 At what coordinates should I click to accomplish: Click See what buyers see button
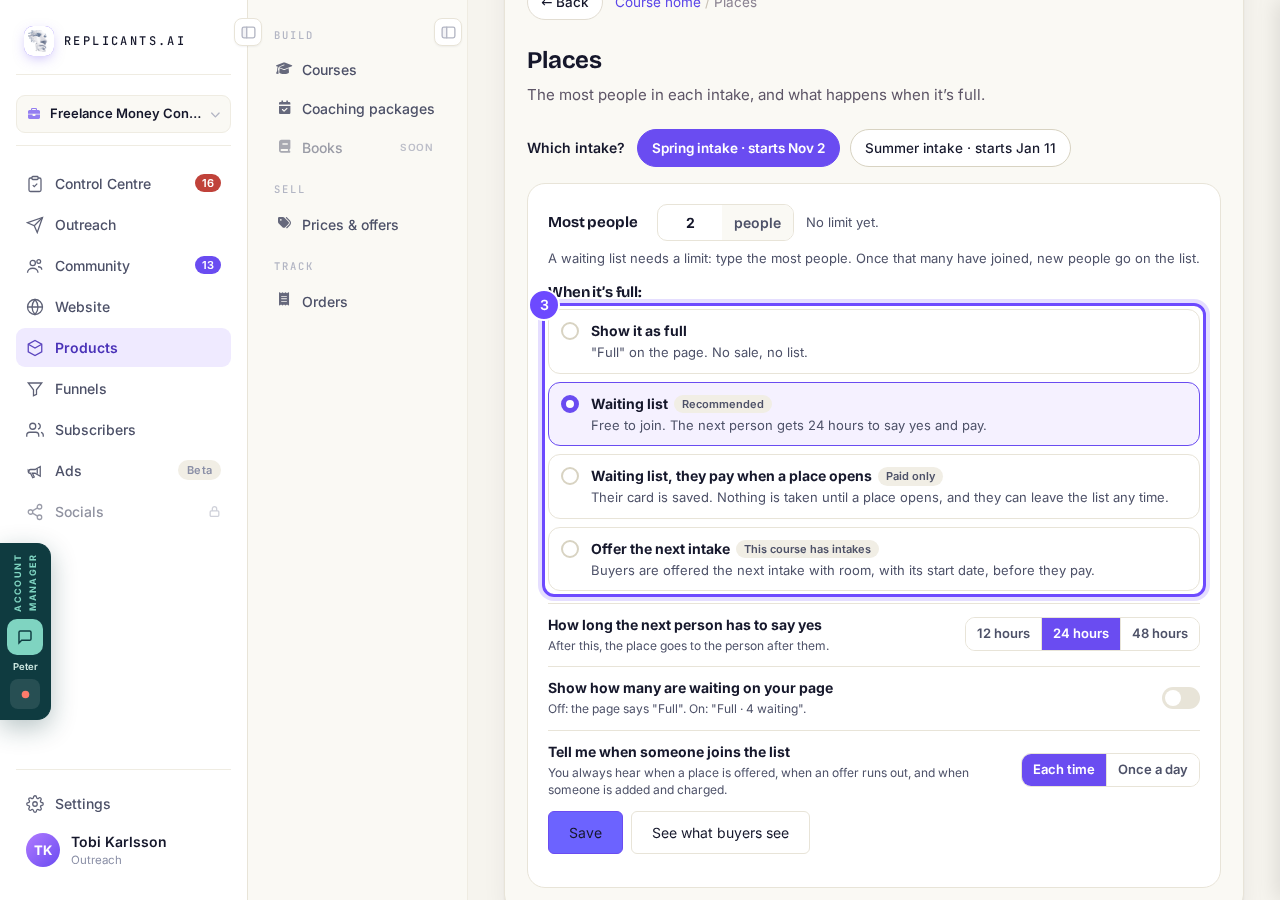[x=720, y=833]
